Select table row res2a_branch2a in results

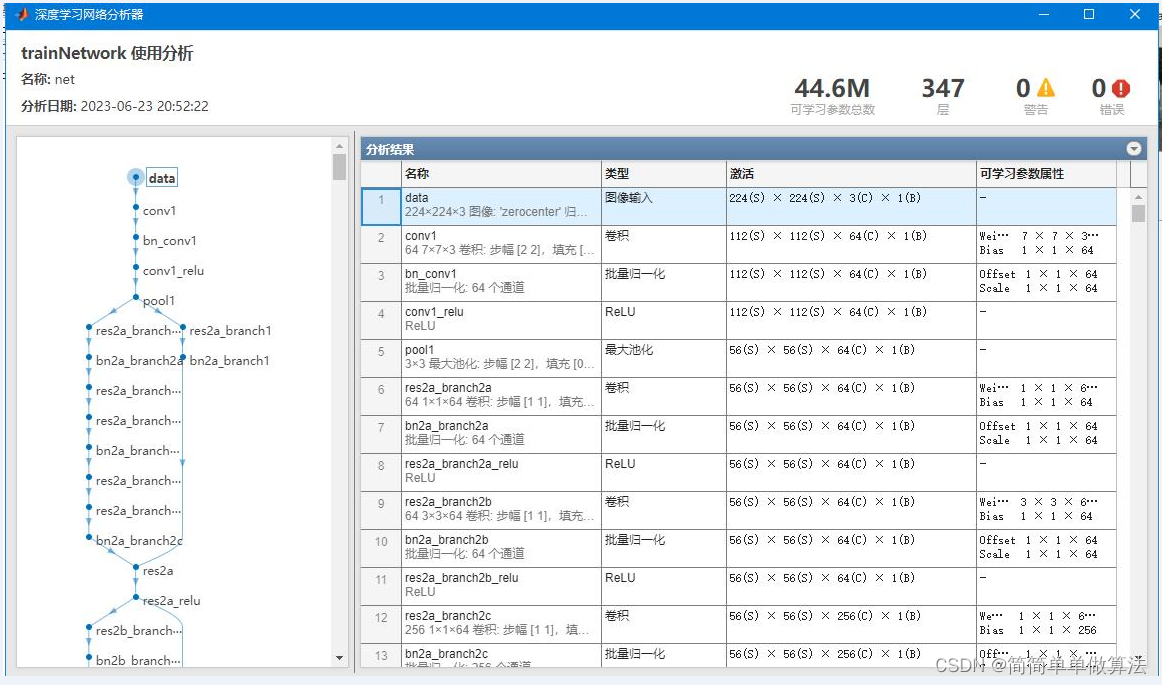(x=739, y=396)
